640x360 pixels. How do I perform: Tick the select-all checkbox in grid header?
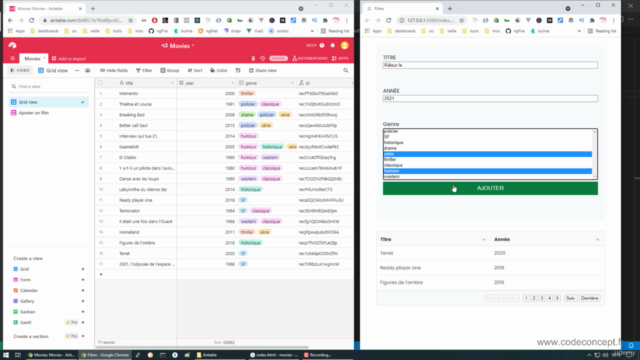tap(100, 83)
